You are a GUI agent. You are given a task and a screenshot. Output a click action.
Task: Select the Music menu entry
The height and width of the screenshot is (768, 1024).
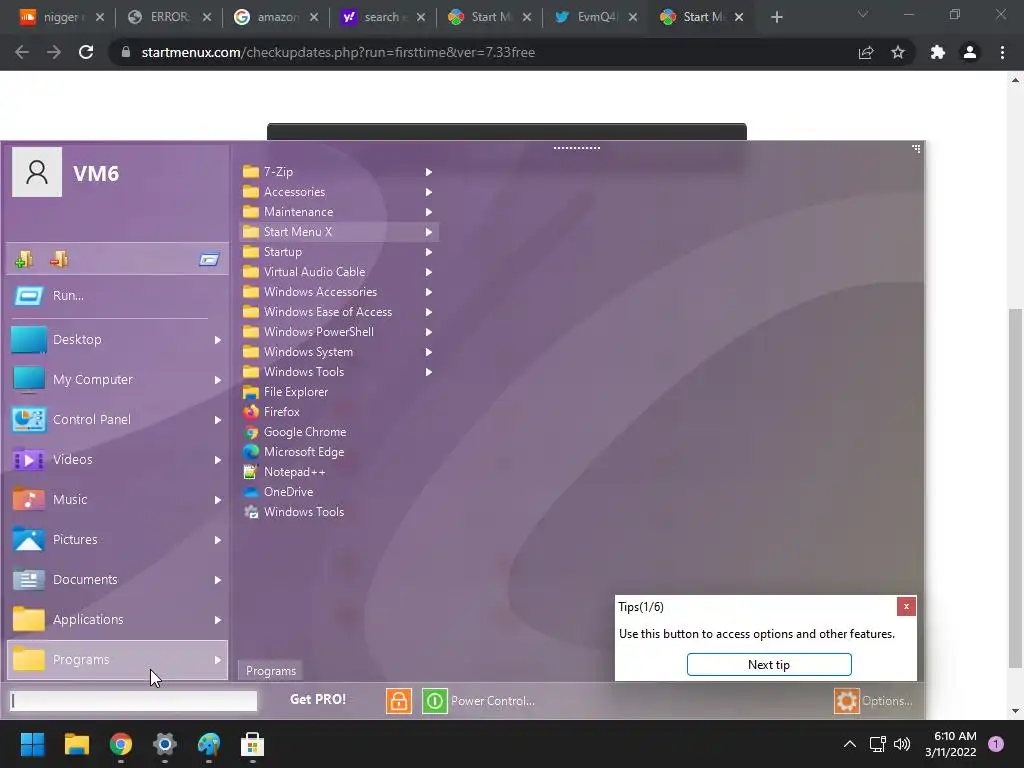click(x=118, y=500)
